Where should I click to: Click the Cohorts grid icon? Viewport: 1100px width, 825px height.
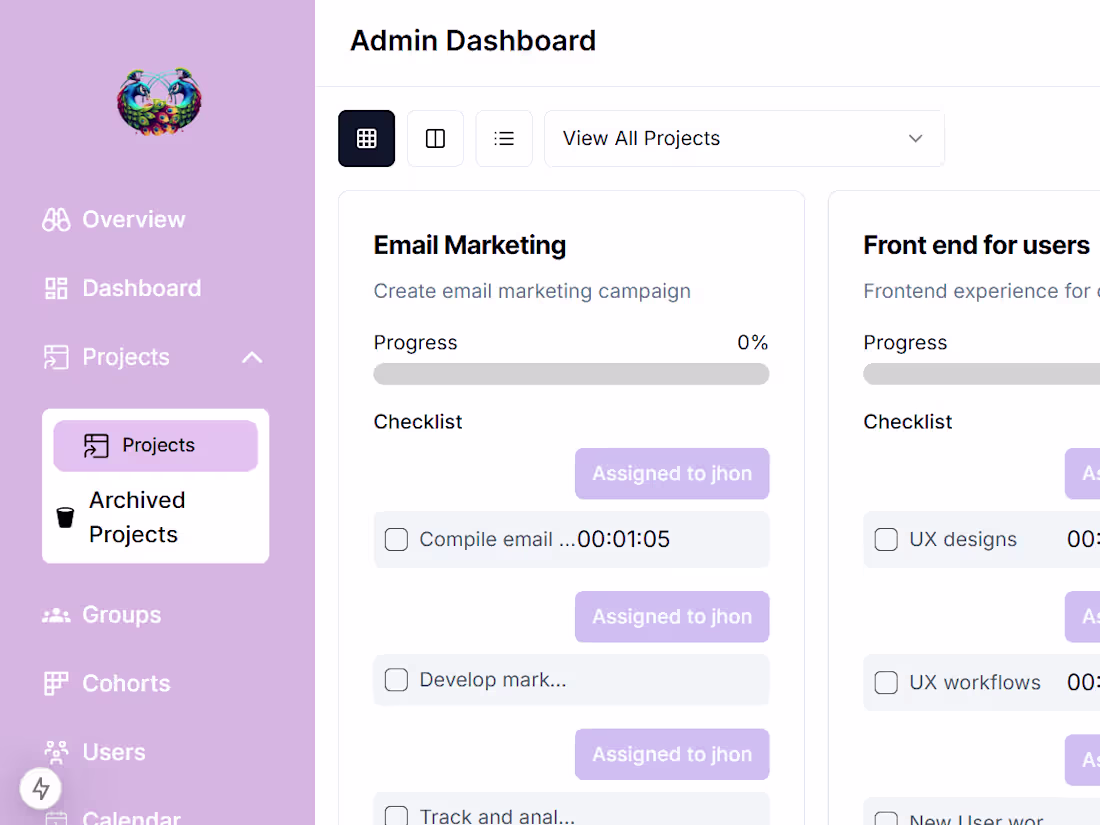(x=56, y=683)
